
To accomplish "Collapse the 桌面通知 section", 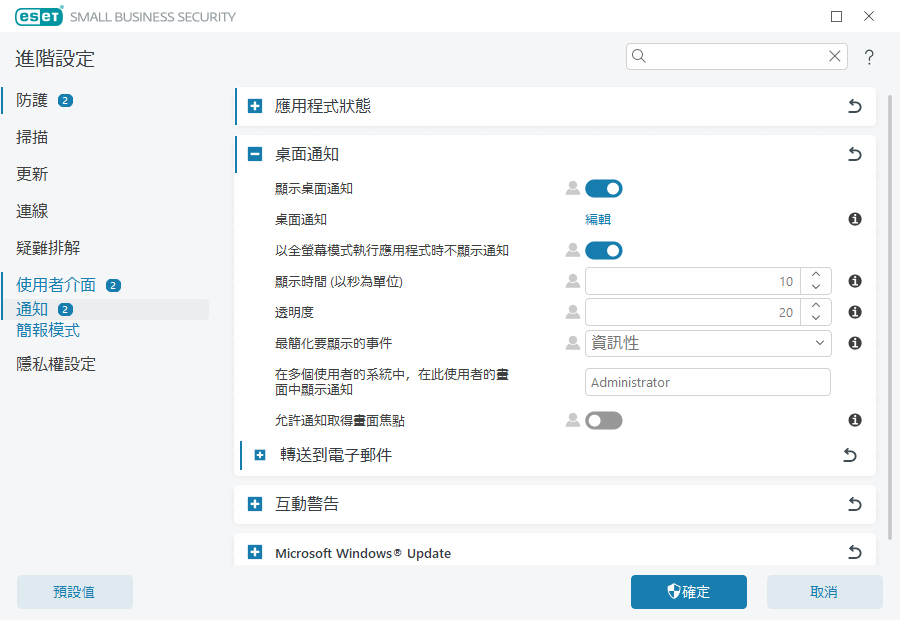I will 255,155.
